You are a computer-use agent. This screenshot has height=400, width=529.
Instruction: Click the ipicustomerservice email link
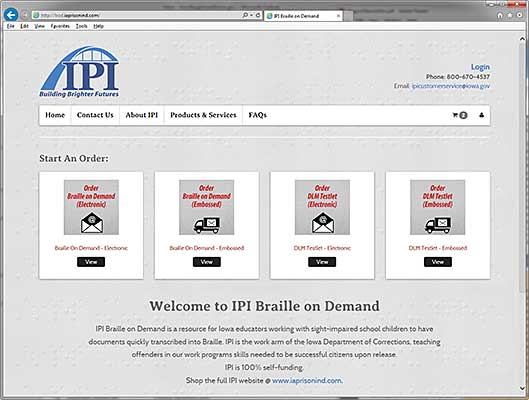[x=450, y=86]
